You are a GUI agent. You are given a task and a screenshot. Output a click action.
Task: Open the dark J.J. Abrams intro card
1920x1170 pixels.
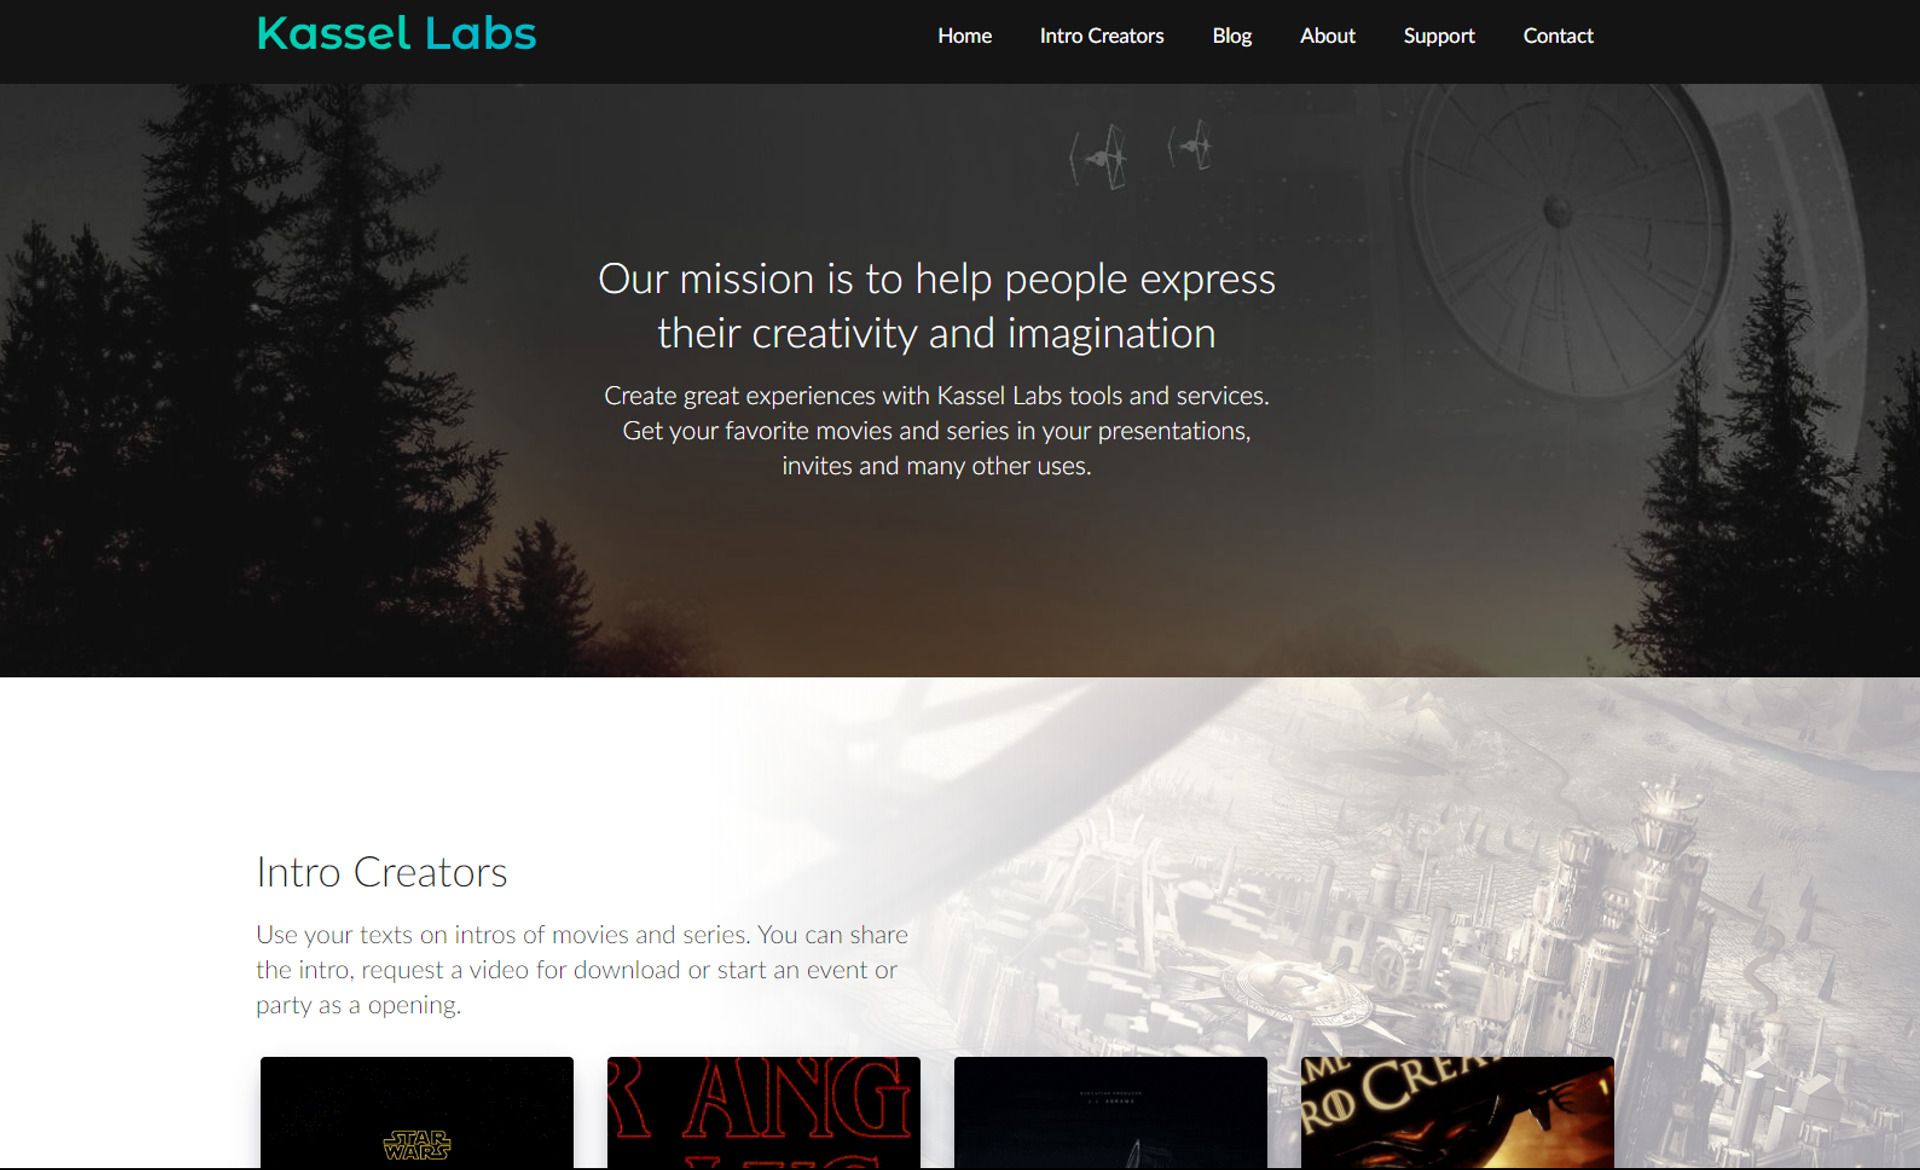click(1110, 1112)
